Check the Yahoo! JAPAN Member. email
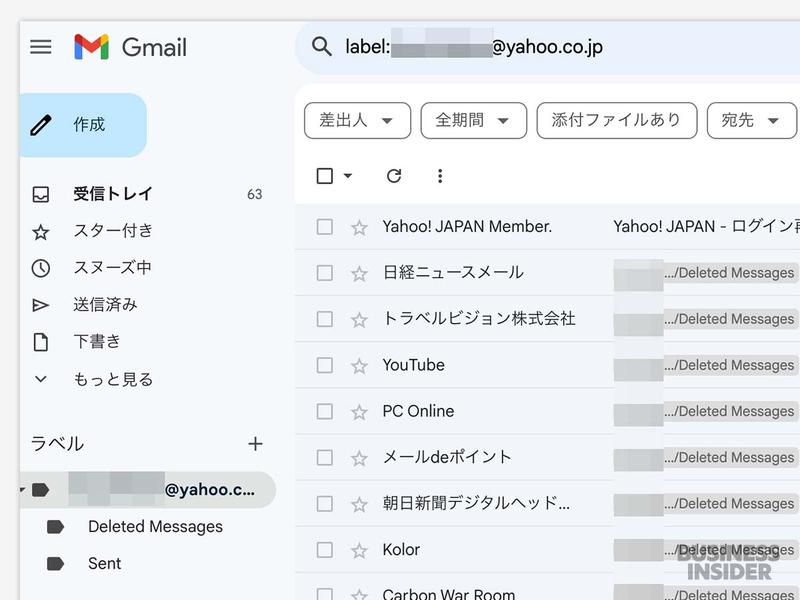This screenshot has width=800, height=600. tap(324, 227)
